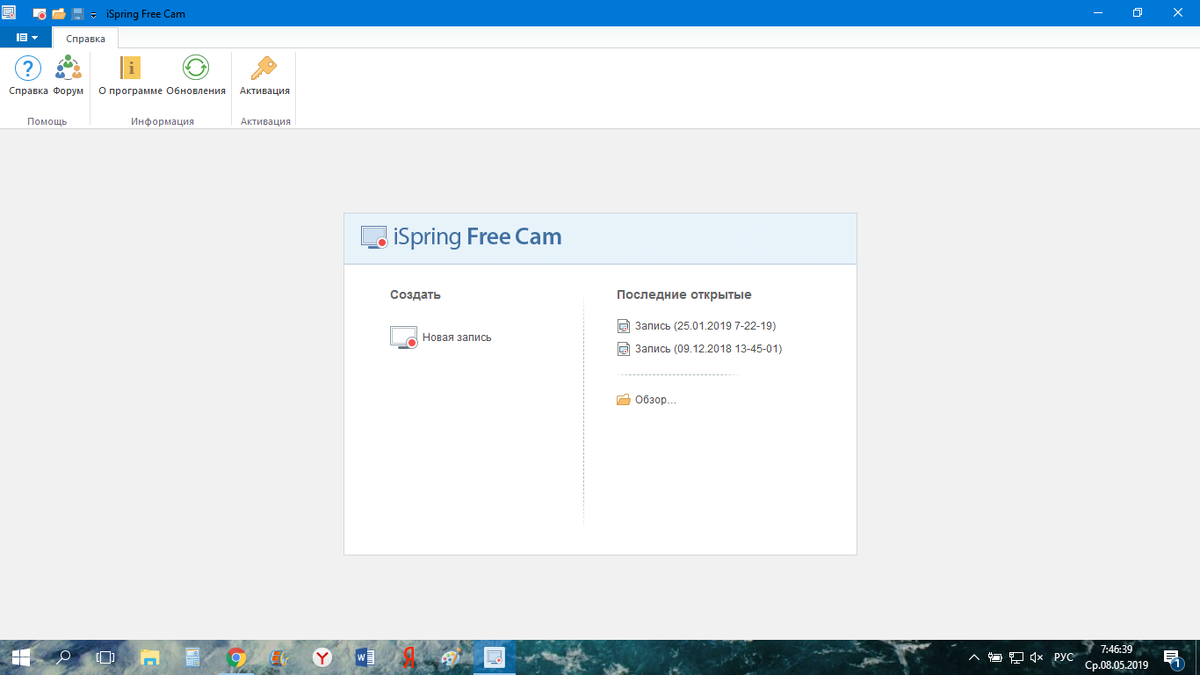Screen dimensions: 1200x675
Task: Open recent Запись (09.12.2018 13-45-01)
Action: (699, 349)
